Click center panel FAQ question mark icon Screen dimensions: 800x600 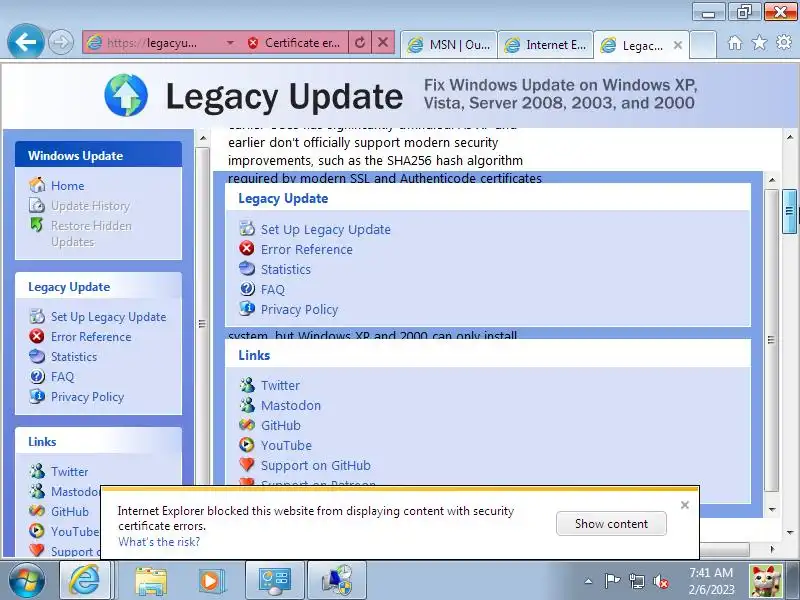tap(247, 289)
